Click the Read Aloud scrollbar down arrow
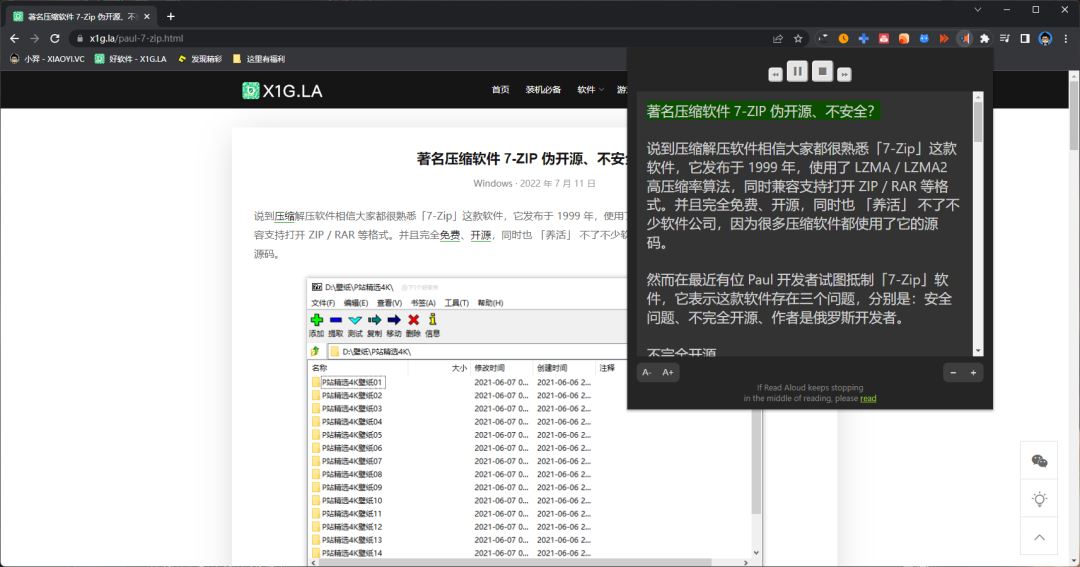 click(977, 351)
